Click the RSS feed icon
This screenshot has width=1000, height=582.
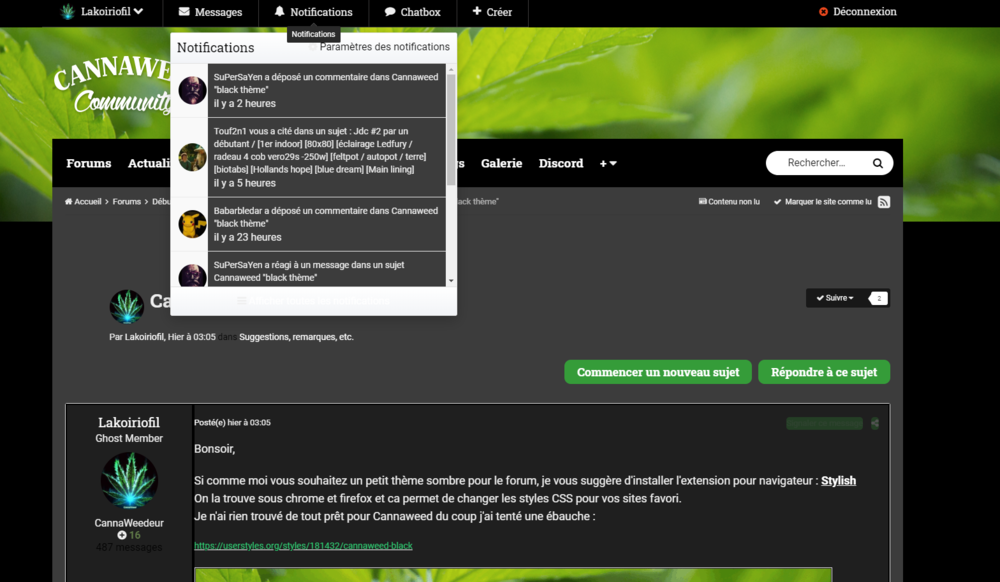tap(883, 202)
